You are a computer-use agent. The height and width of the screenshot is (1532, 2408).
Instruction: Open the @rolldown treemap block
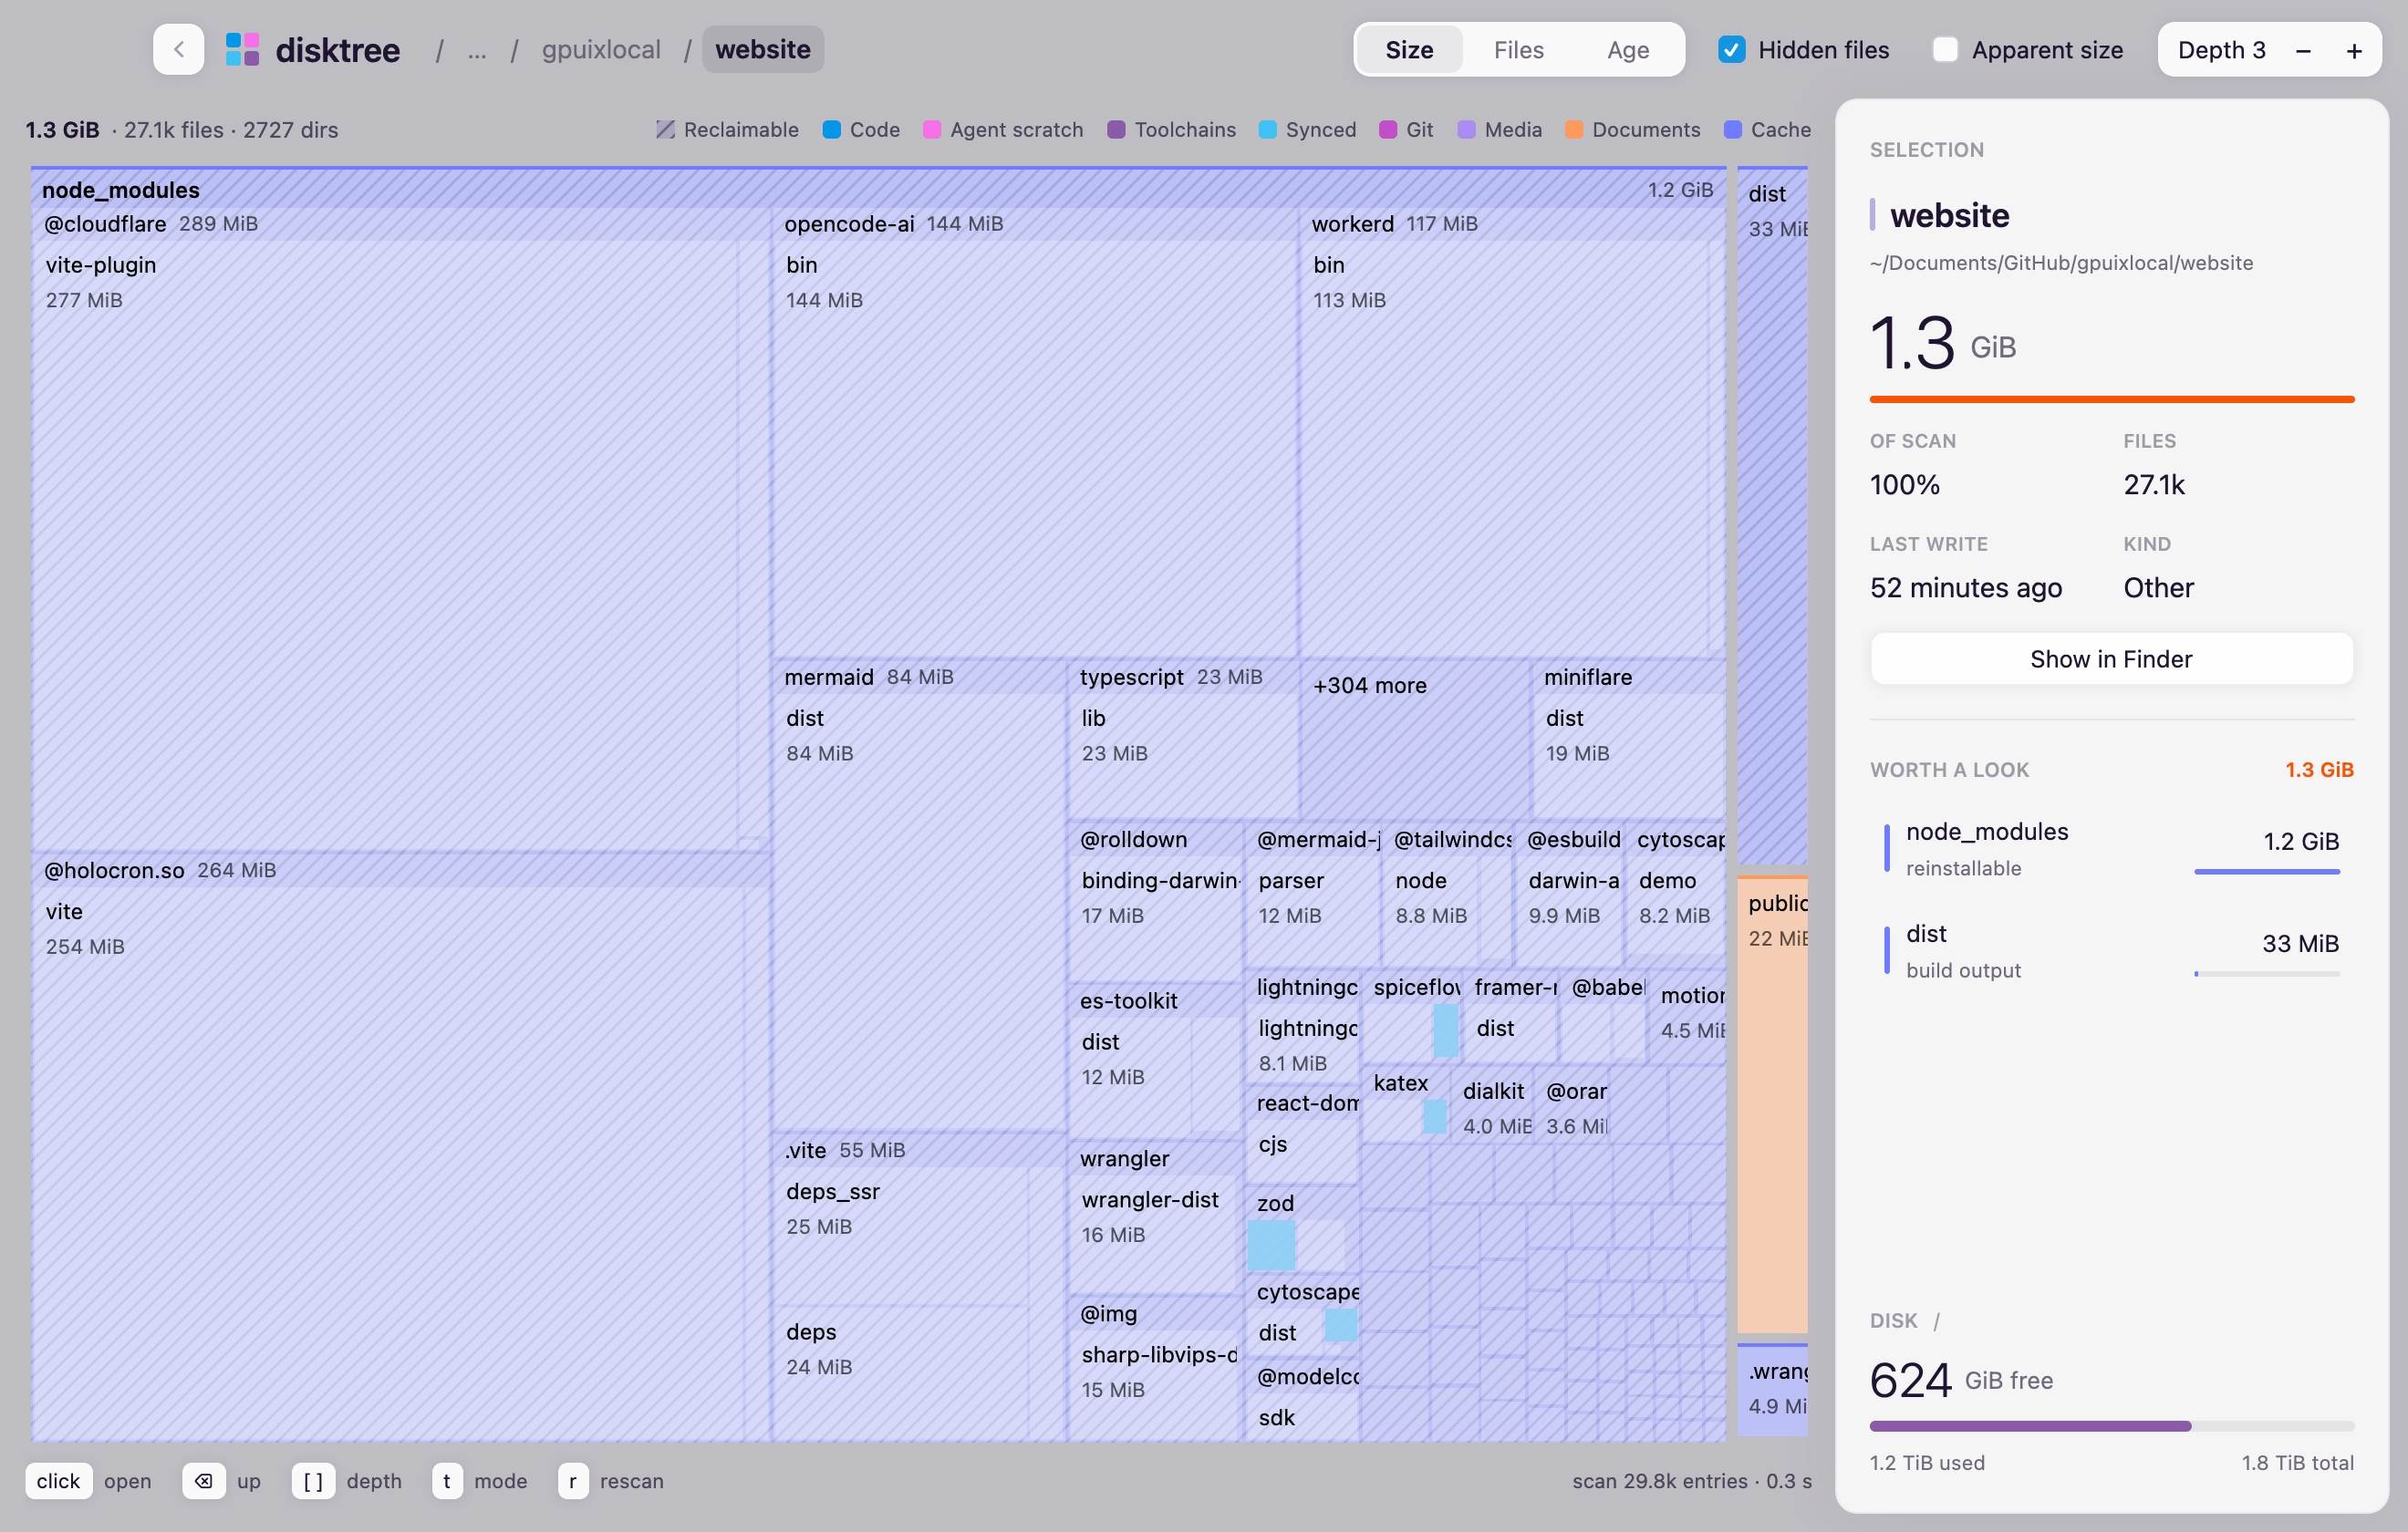tap(1154, 900)
